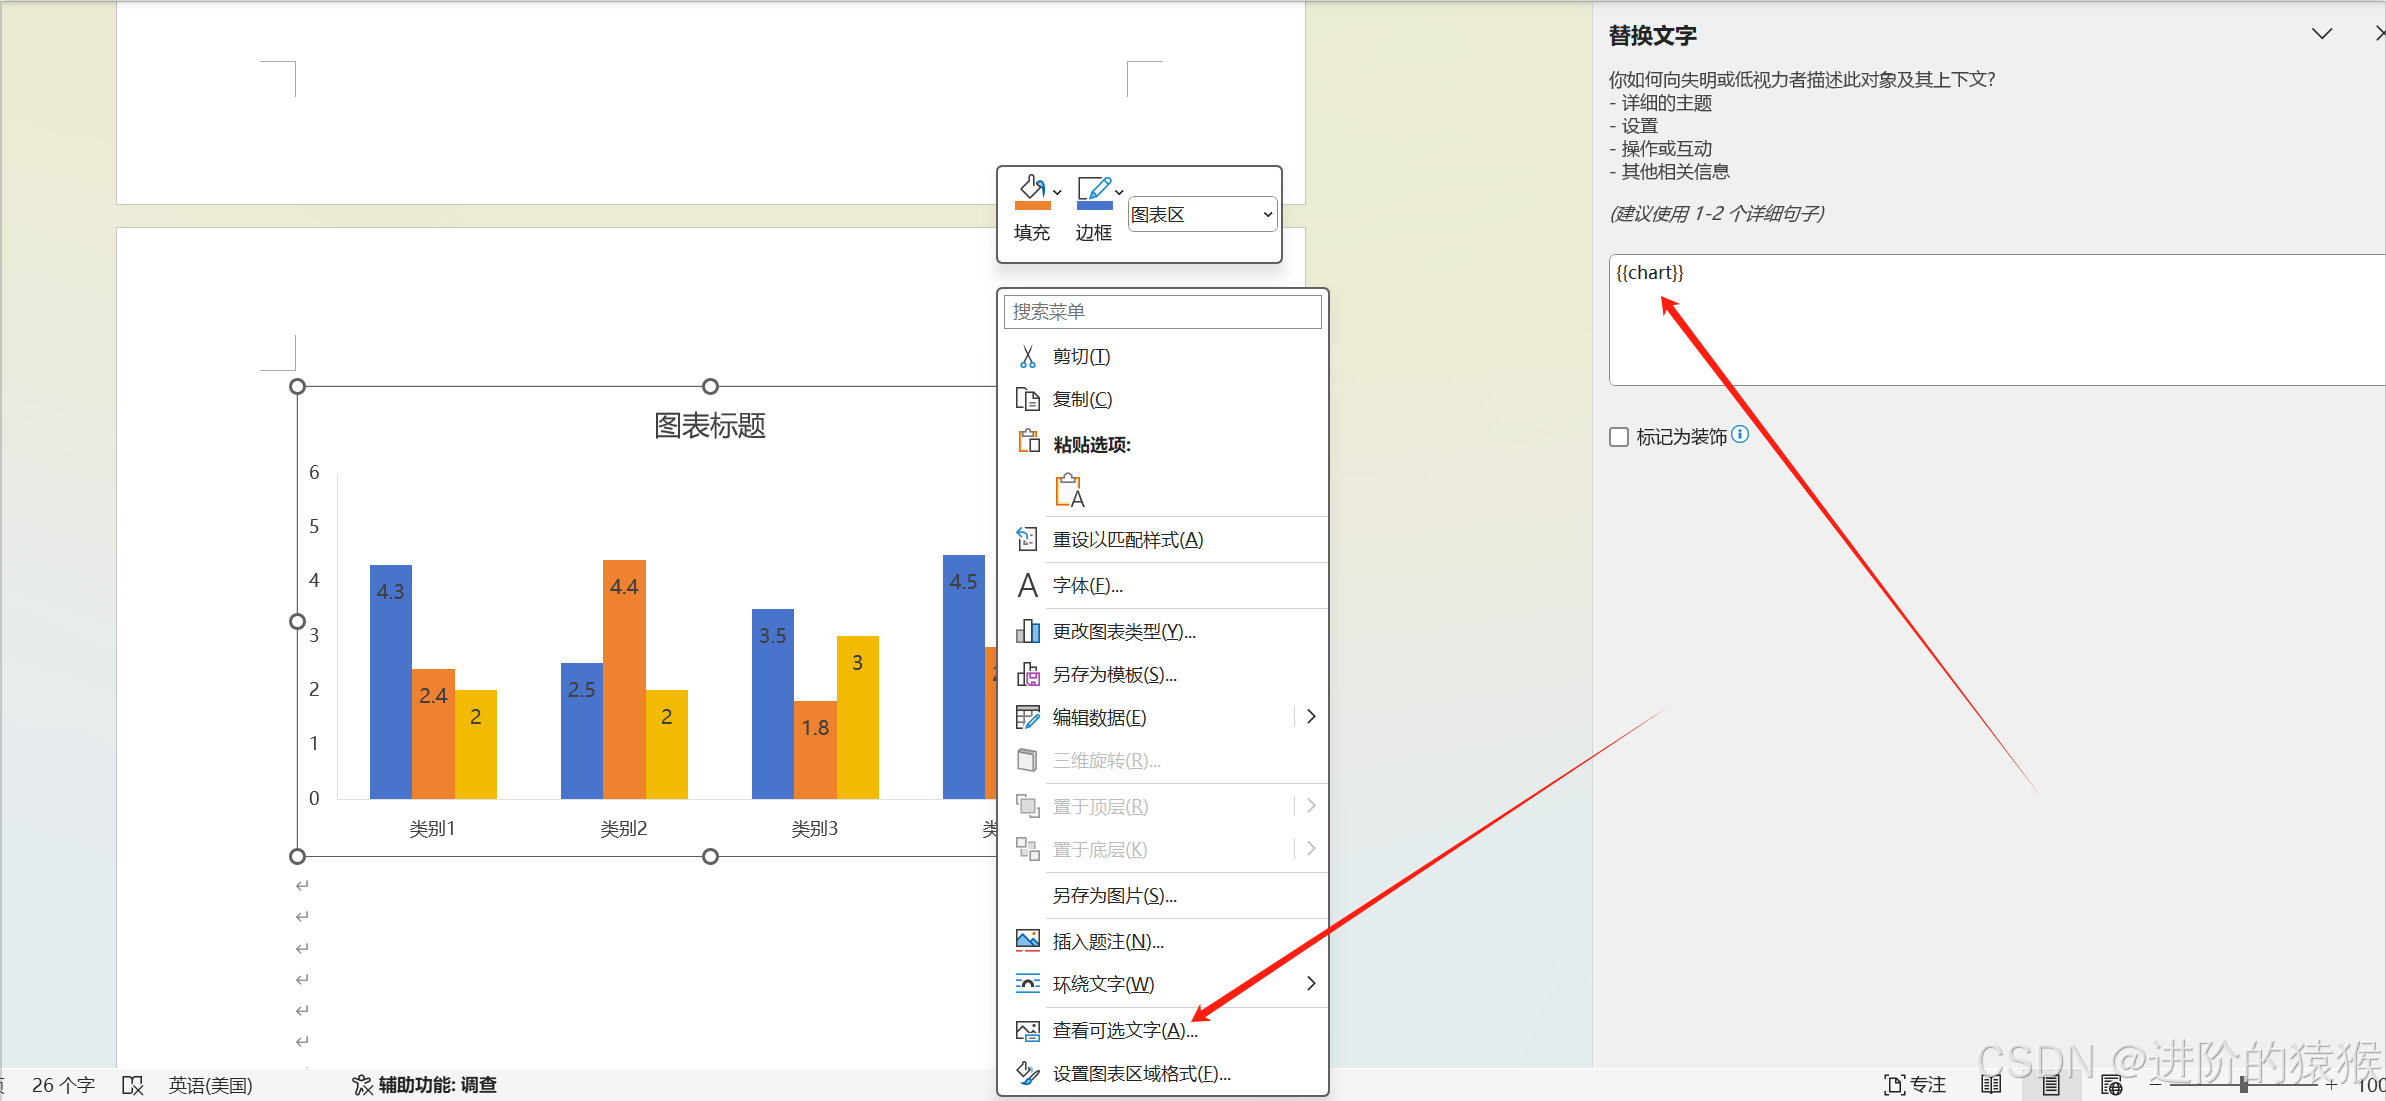This screenshot has width=2386, height=1101.
Task: Click the top-middle chart resize handle
Action: coord(710,386)
